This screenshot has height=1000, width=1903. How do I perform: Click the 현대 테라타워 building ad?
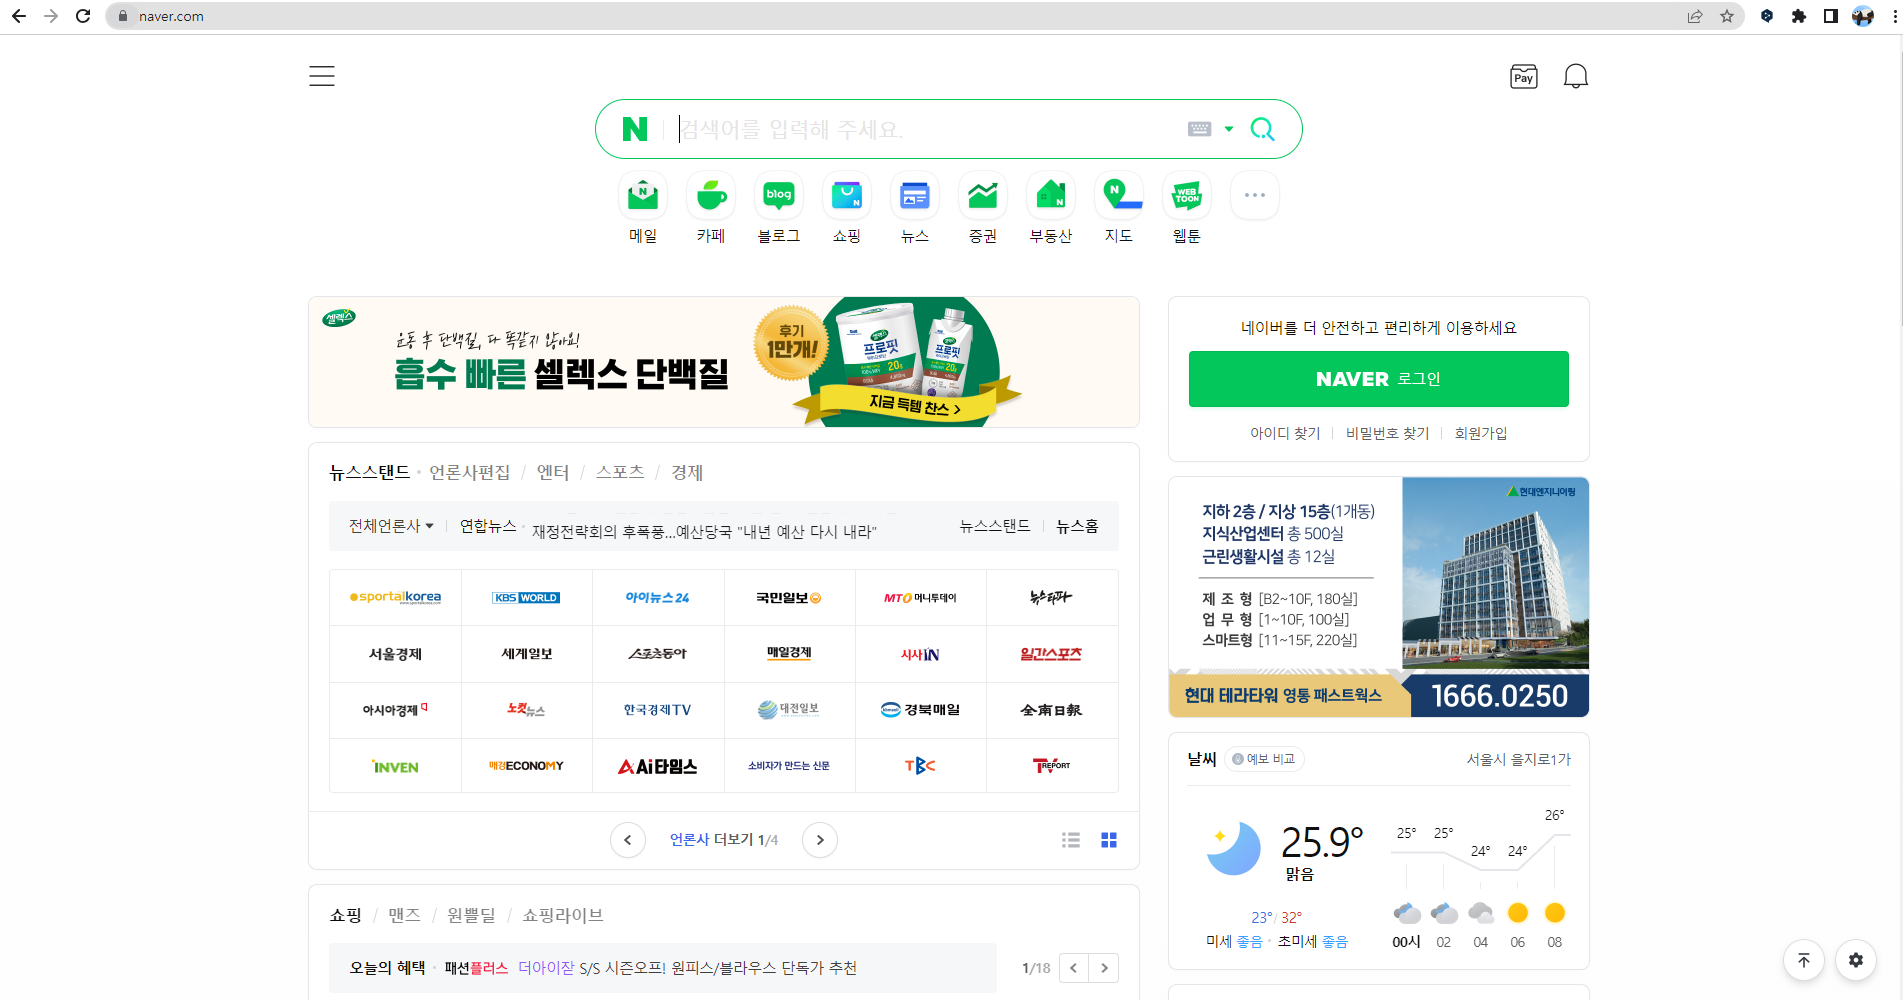[1379, 597]
